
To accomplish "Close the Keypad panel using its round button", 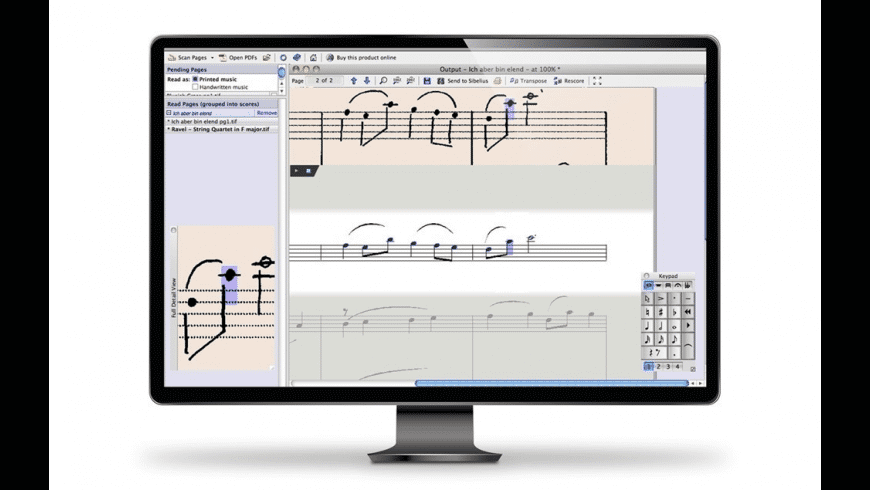I will click(646, 276).
